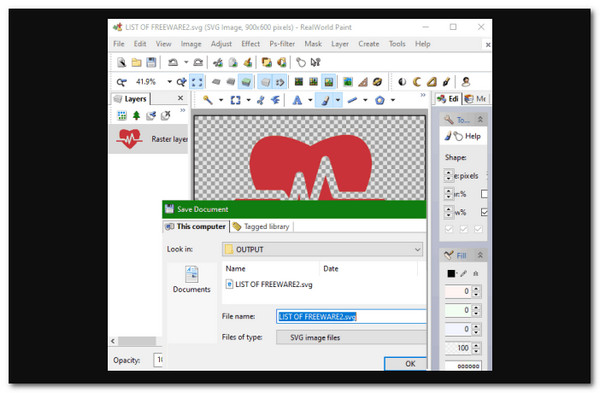Select the This computer tab
The height and width of the screenshot is (393, 600).
[196, 227]
